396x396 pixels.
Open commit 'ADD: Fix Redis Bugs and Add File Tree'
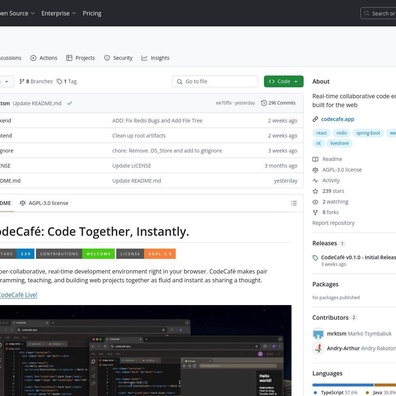(x=157, y=121)
